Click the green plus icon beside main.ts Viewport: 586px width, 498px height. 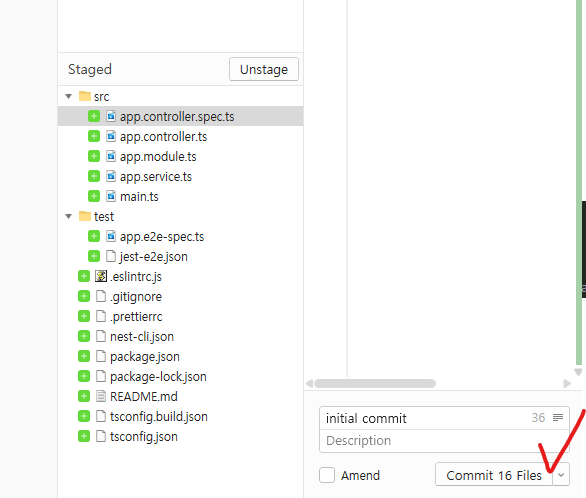point(94,196)
